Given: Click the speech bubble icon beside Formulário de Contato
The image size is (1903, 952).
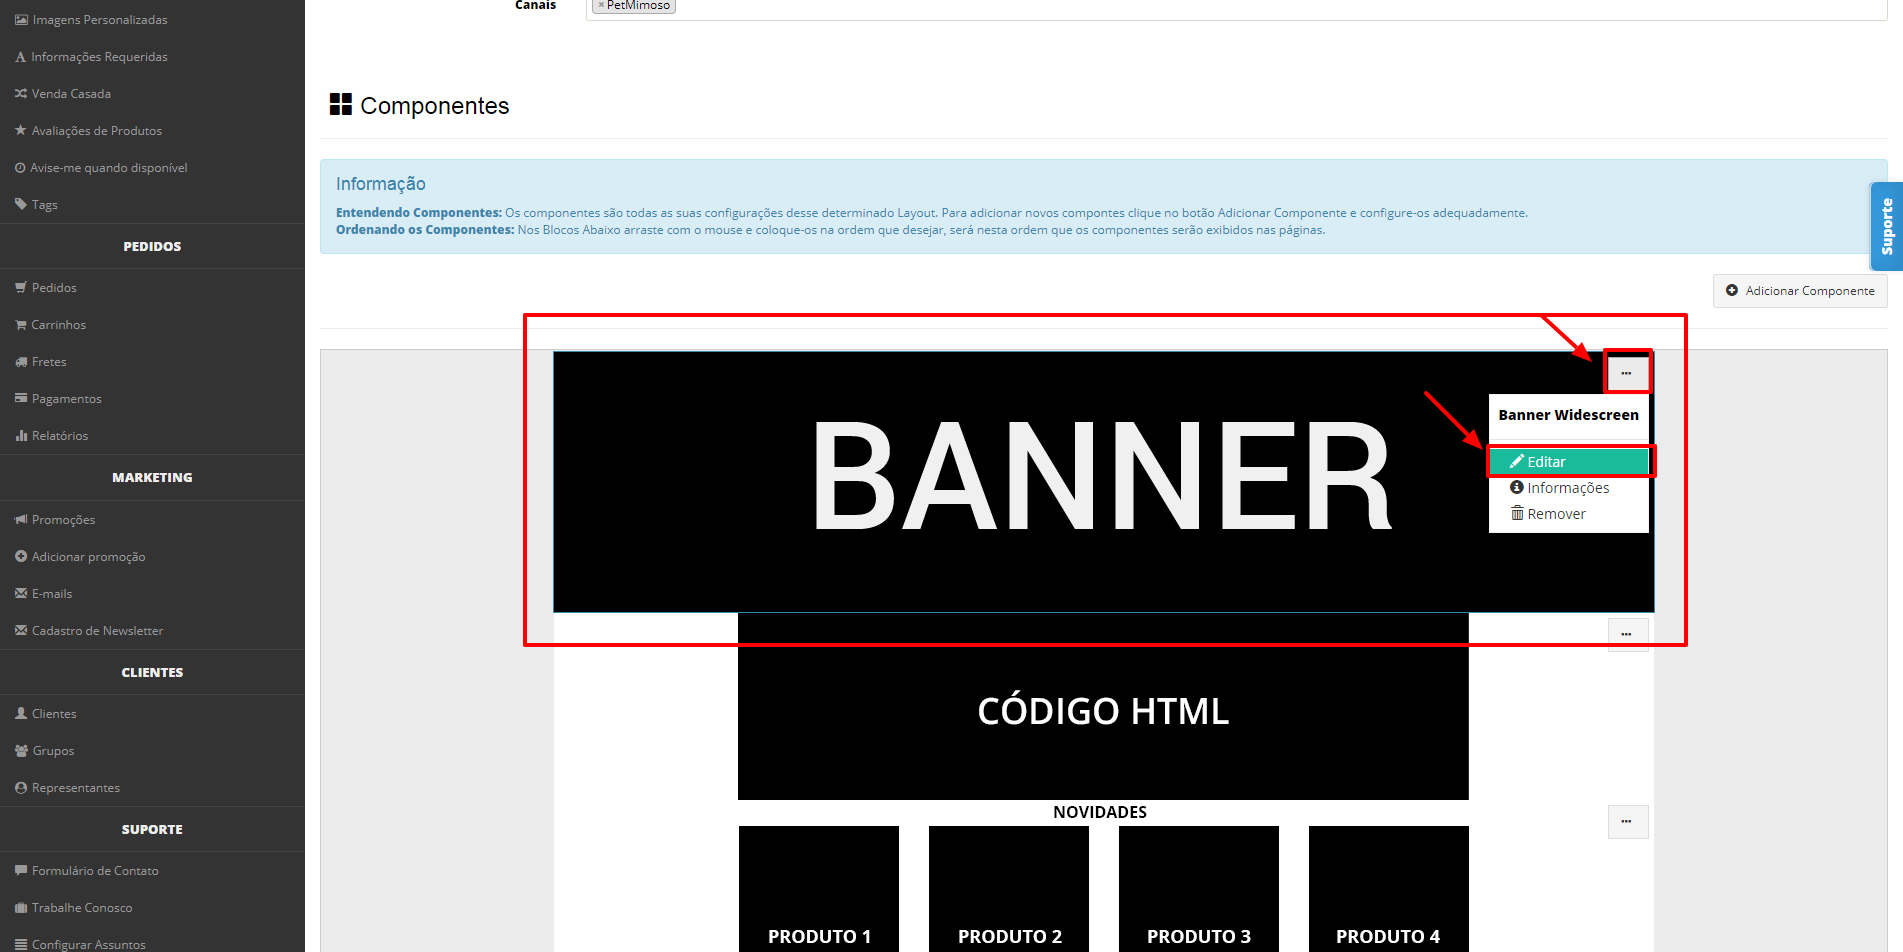Looking at the screenshot, I should (21, 871).
